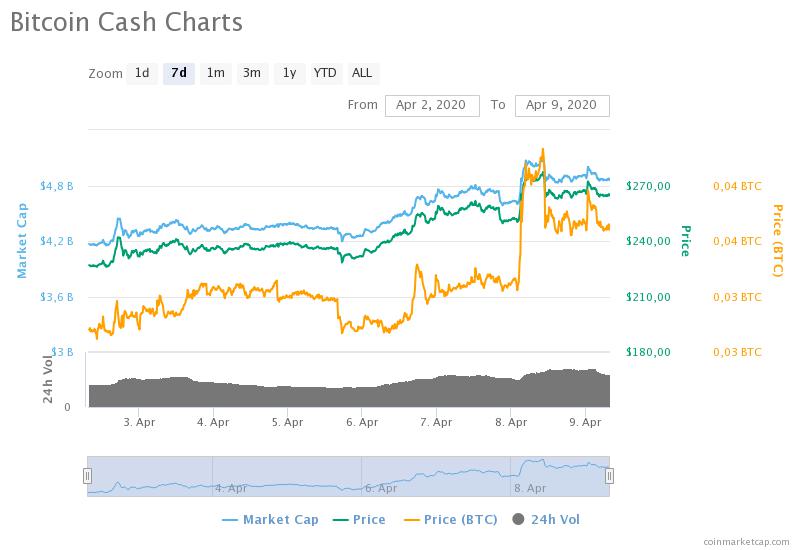Toggle 24h Vol series in legend
Image resolution: width=800 pixels, height=550 pixels.
tap(546, 520)
